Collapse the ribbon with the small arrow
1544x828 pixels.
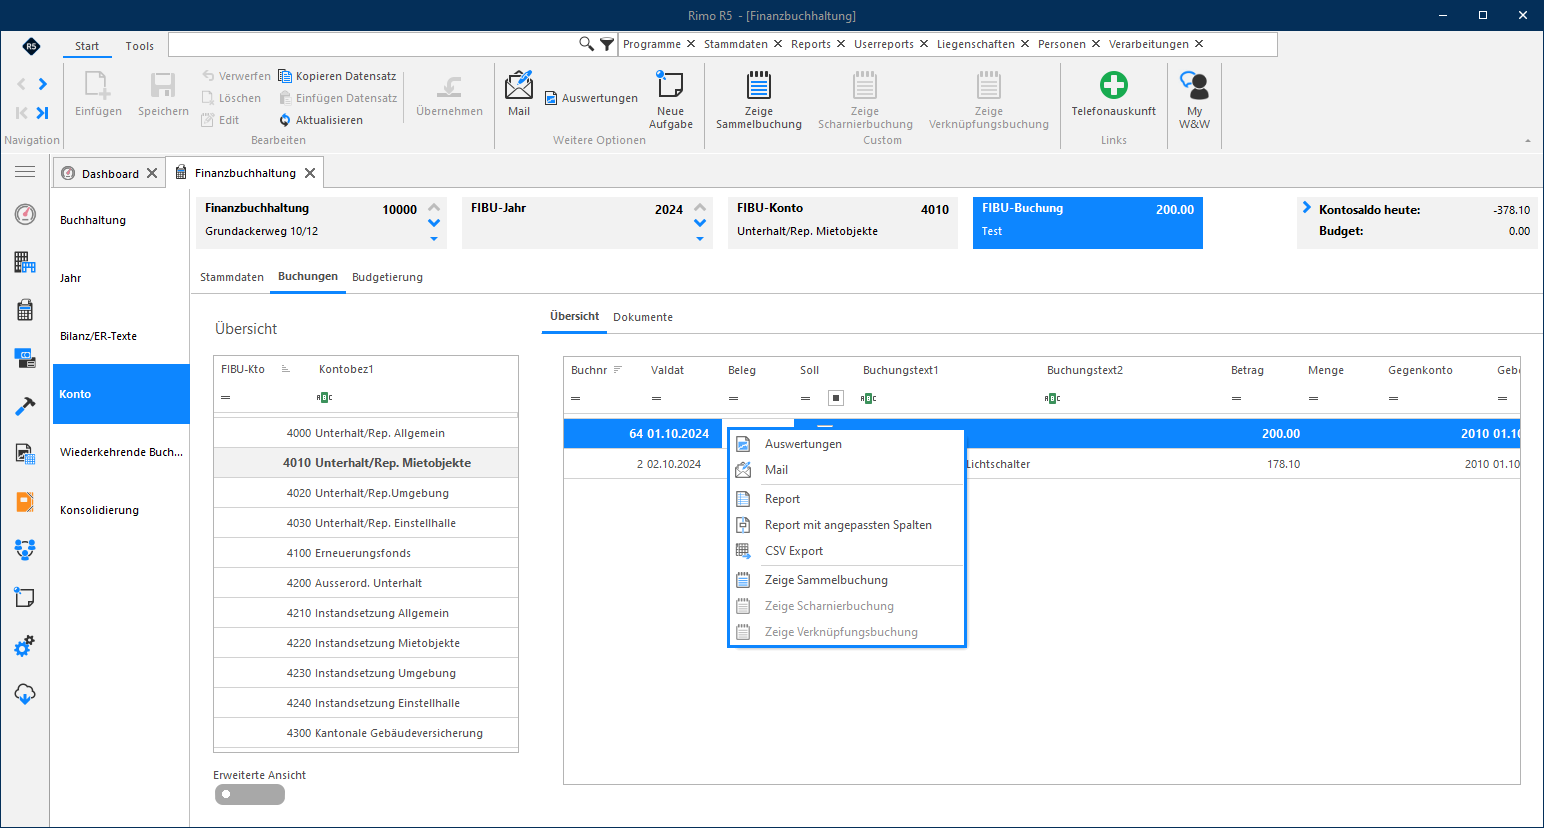click(x=1528, y=141)
